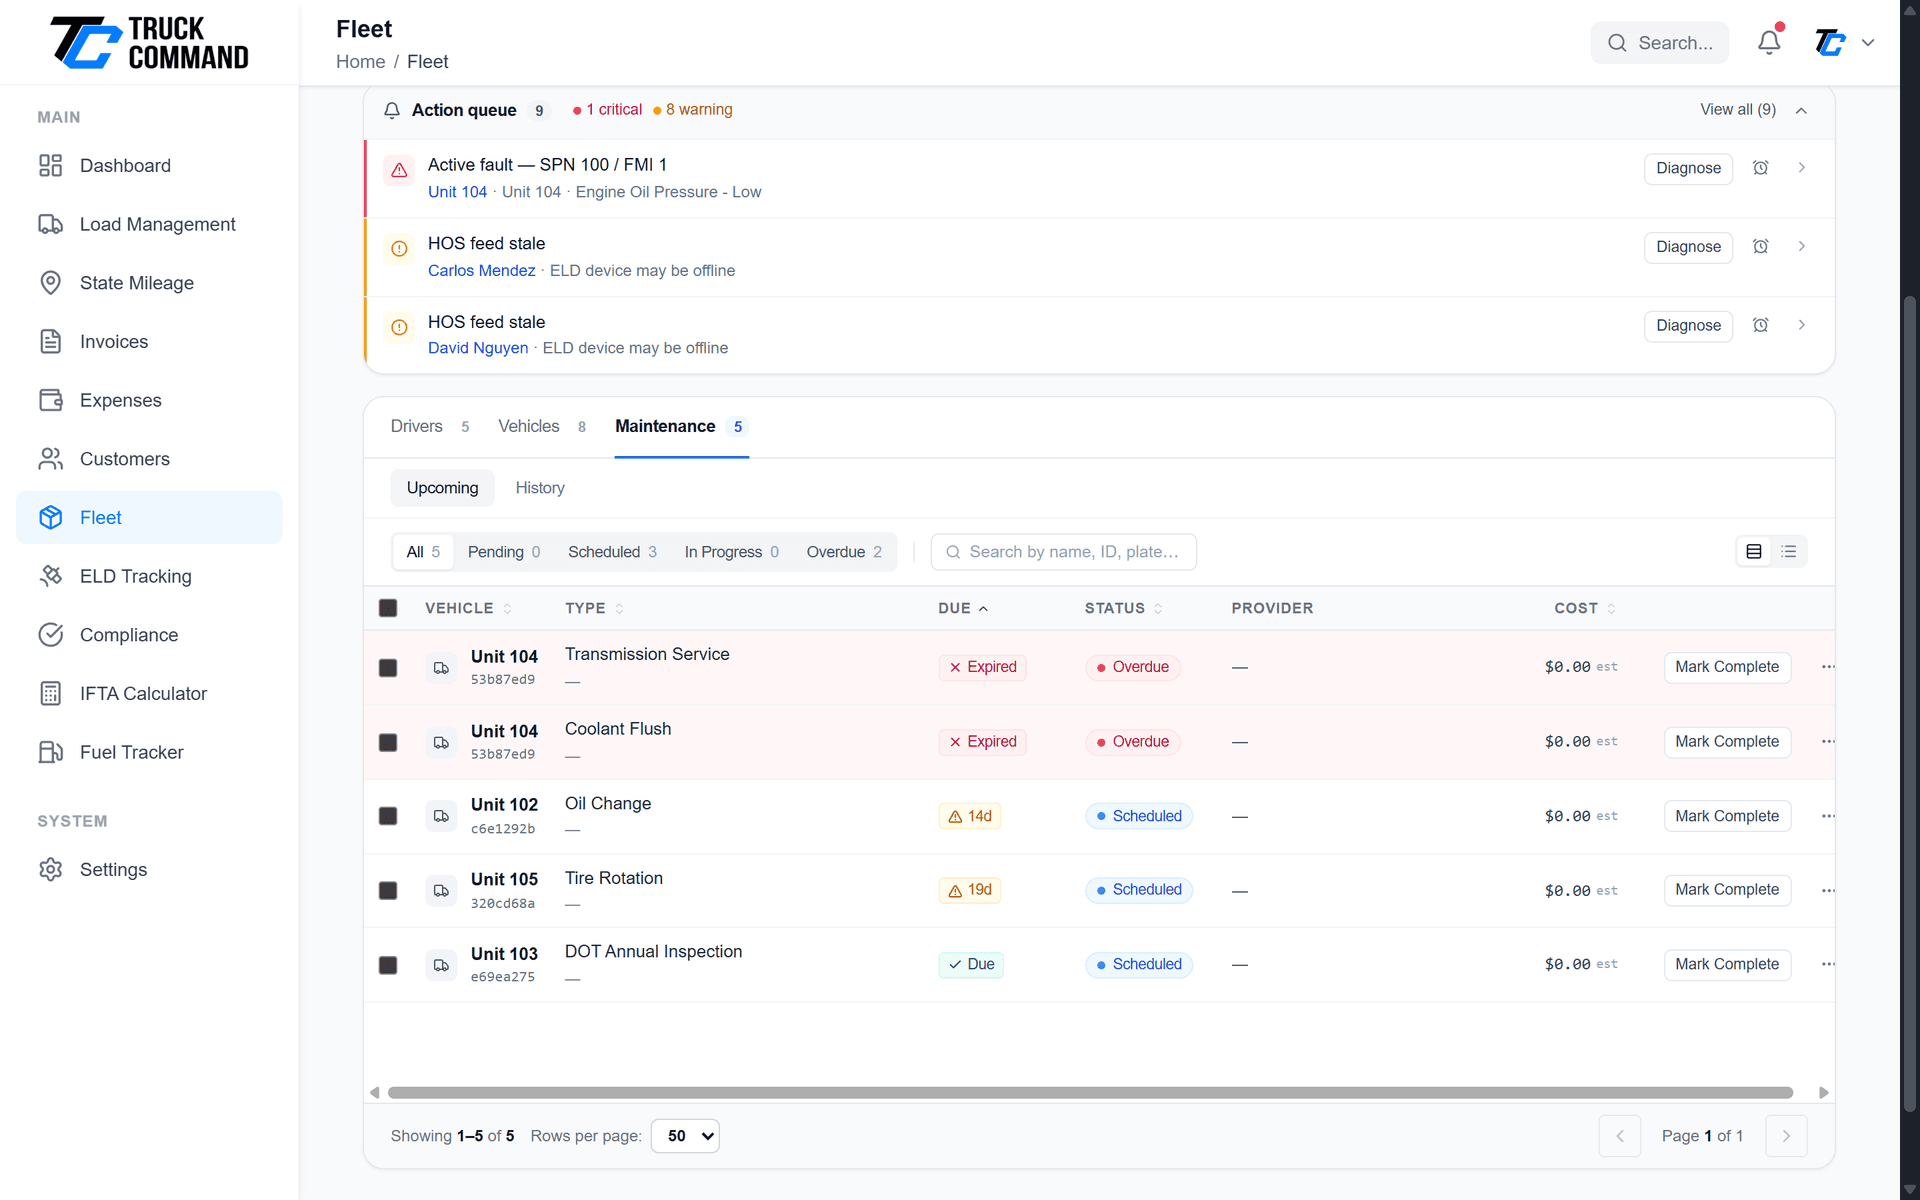Image resolution: width=1920 pixels, height=1200 pixels.
Task: Open more options for Transmission Service row
Action: click(1827, 667)
